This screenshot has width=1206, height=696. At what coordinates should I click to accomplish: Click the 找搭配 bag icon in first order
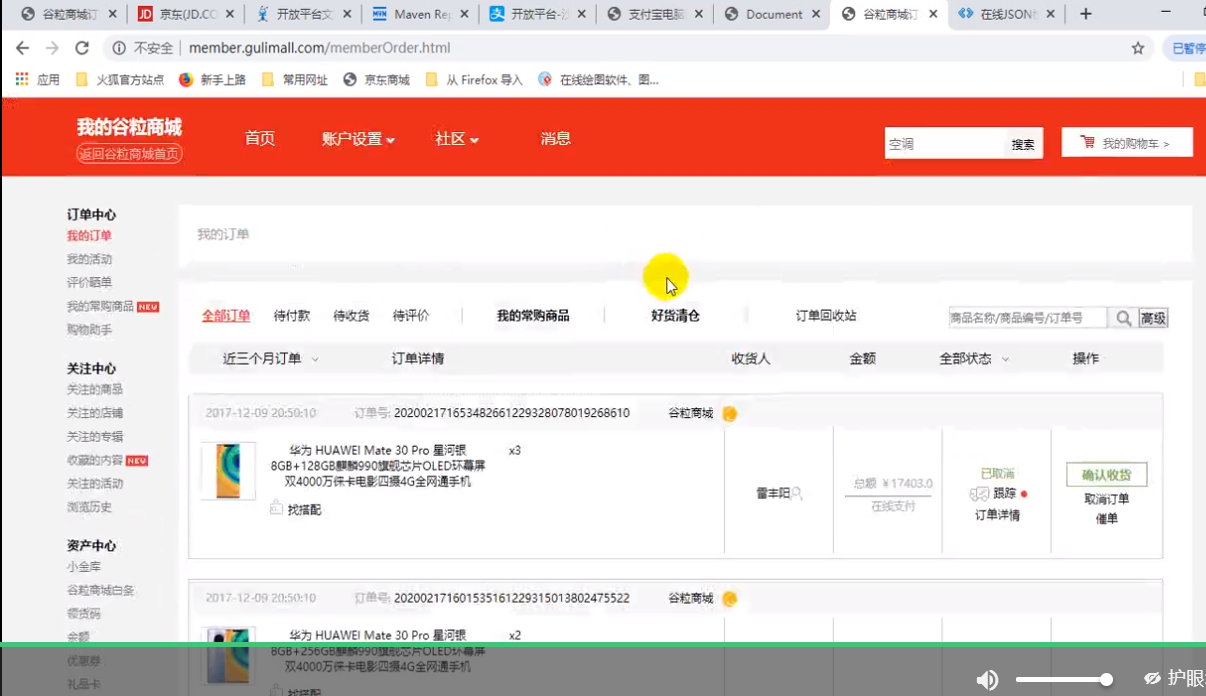pyautogui.click(x=277, y=508)
